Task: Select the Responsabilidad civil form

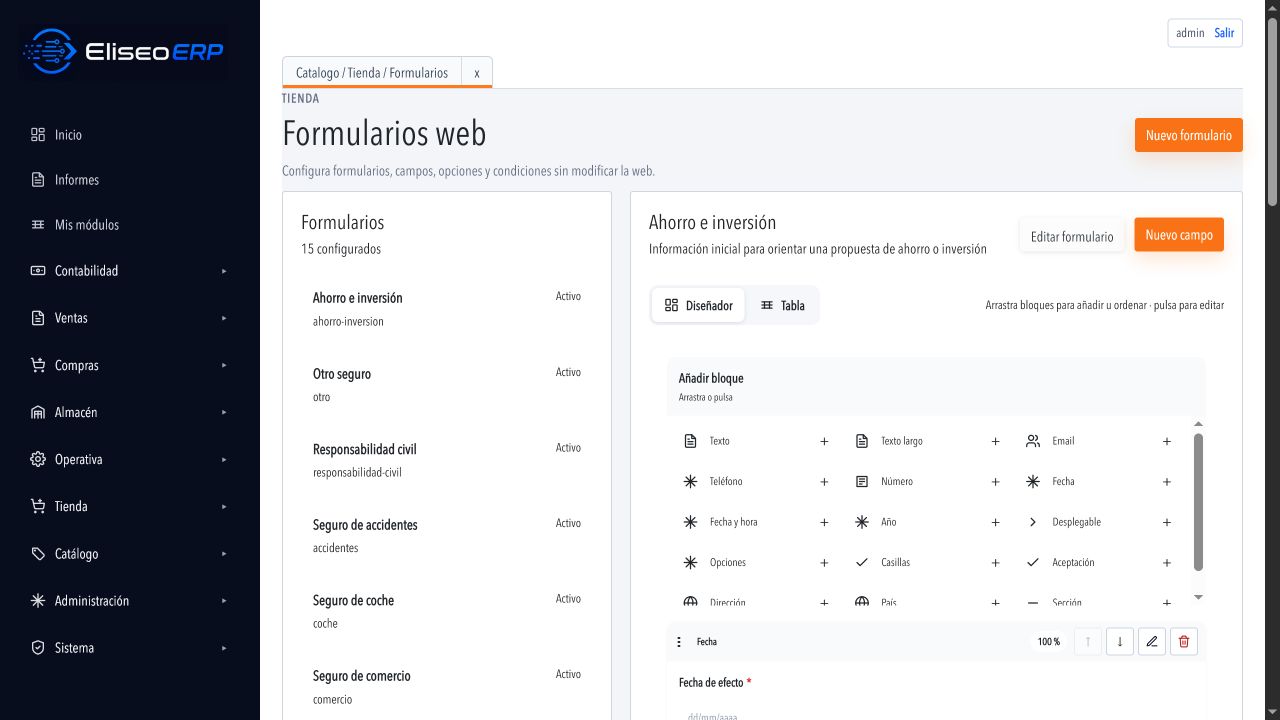Action: tap(447, 460)
